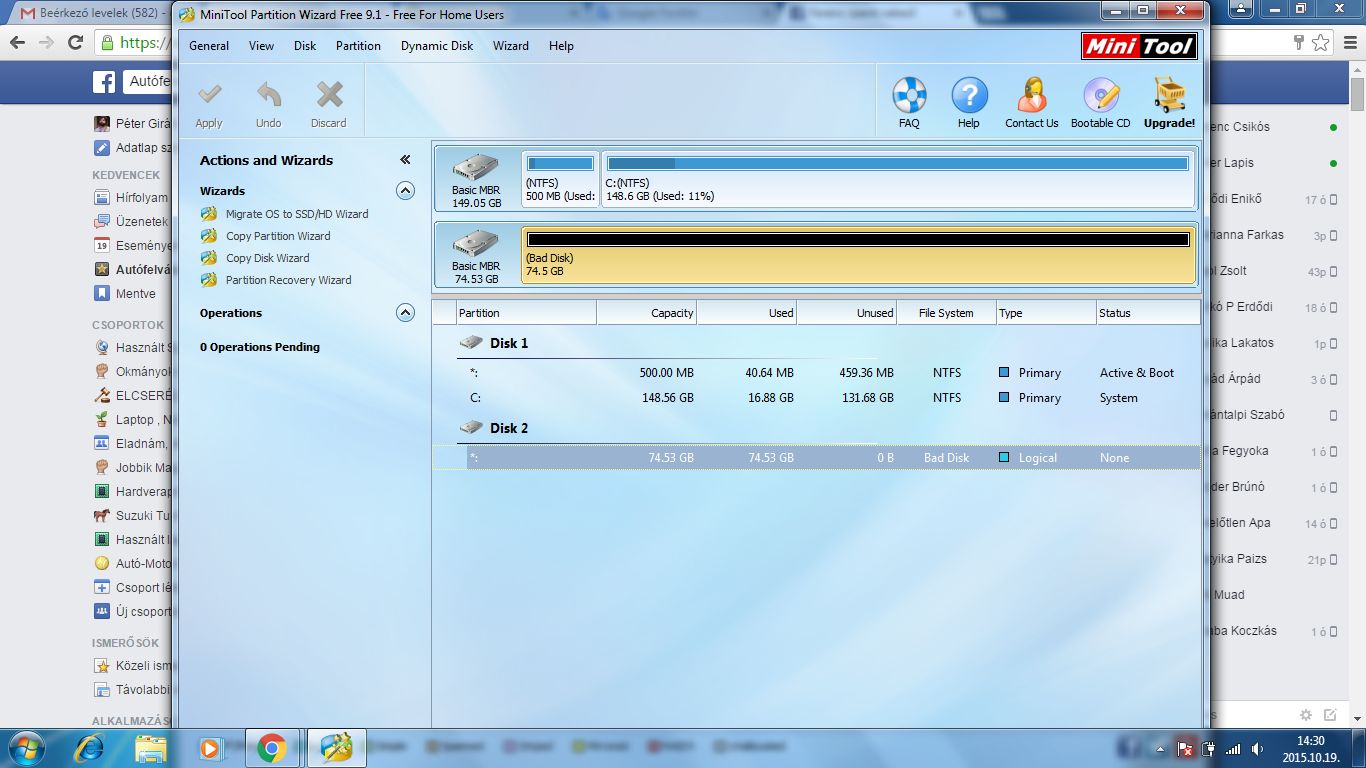Switch to Chrome on the taskbar
This screenshot has width=1366, height=768.
tap(271, 747)
